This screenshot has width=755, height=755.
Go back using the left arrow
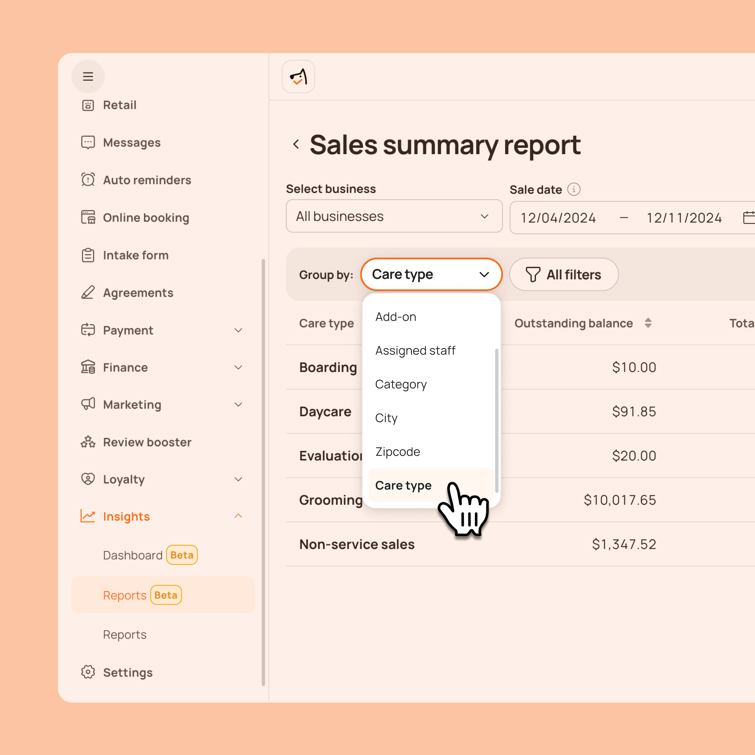point(296,144)
